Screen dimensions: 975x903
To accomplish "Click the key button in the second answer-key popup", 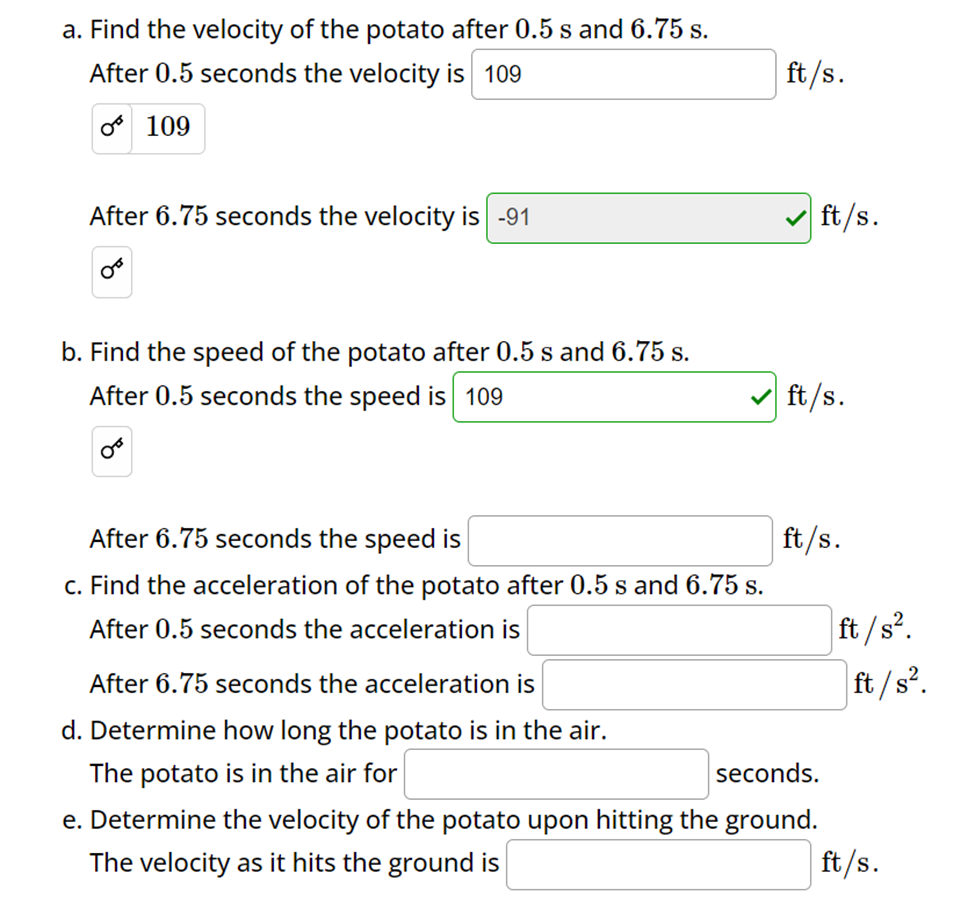I will [x=111, y=271].
